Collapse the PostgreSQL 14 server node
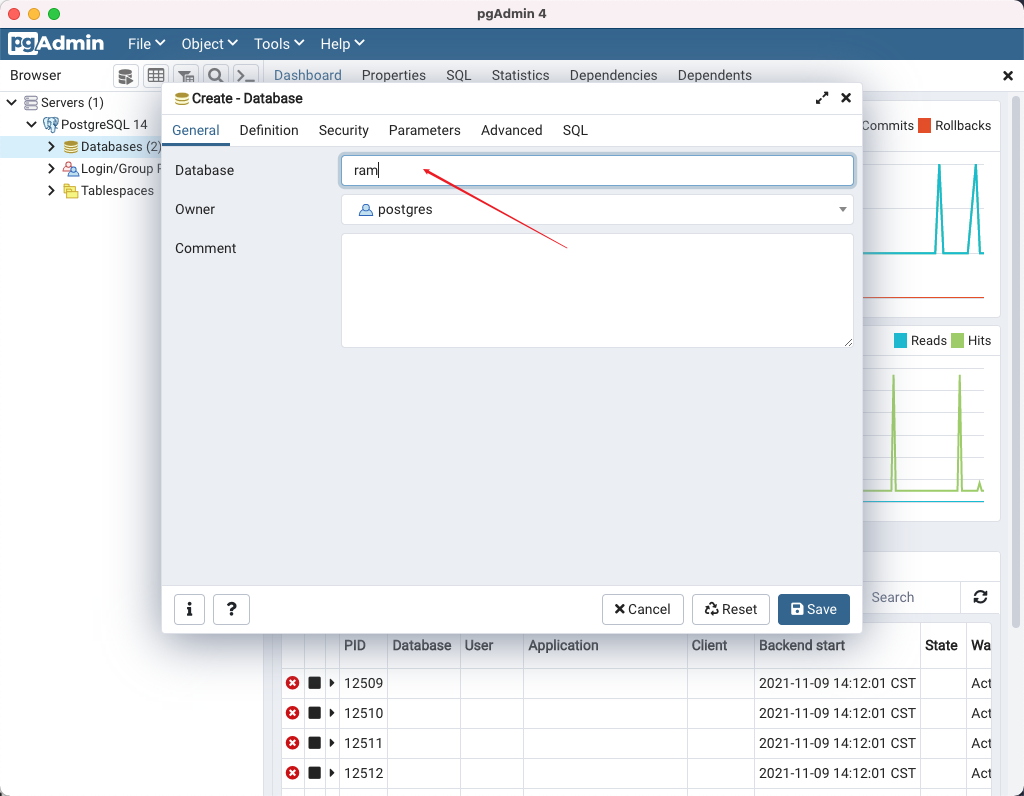The width and height of the screenshot is (1024, 796). 31,124
